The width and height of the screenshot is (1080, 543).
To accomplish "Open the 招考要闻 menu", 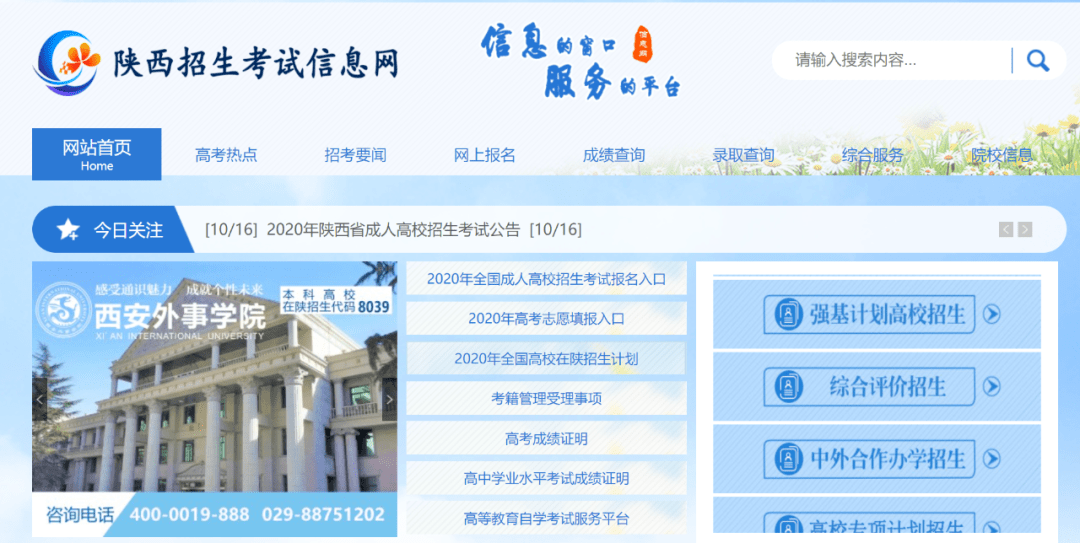I will coord(355,155).
